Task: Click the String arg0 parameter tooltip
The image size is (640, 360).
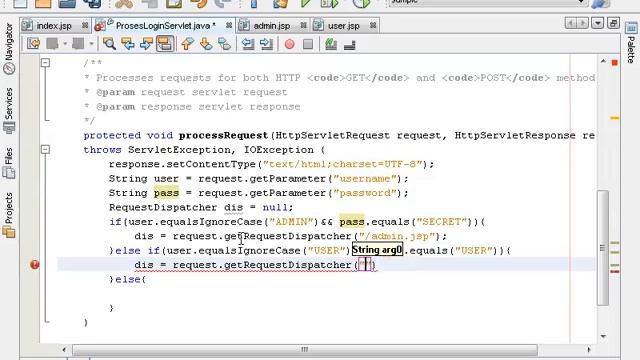Action: pos(377,250)
